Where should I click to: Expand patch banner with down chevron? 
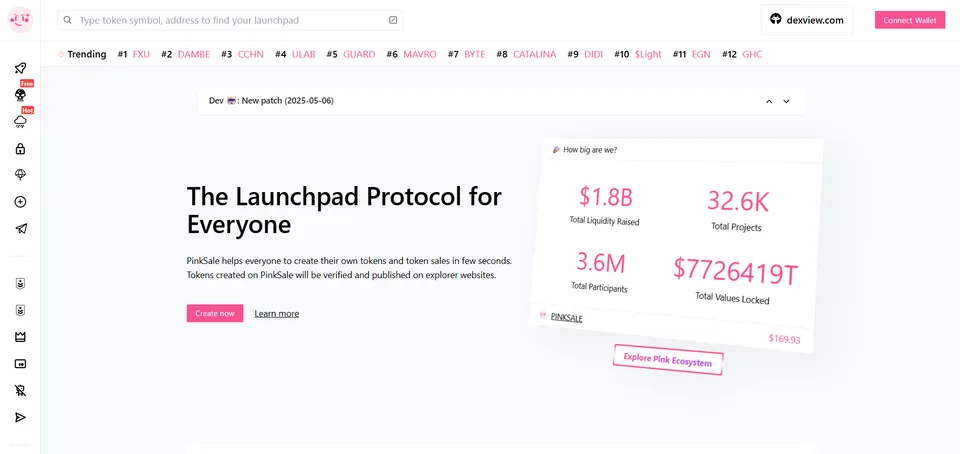pyautogui.click(x=786, y=102)
